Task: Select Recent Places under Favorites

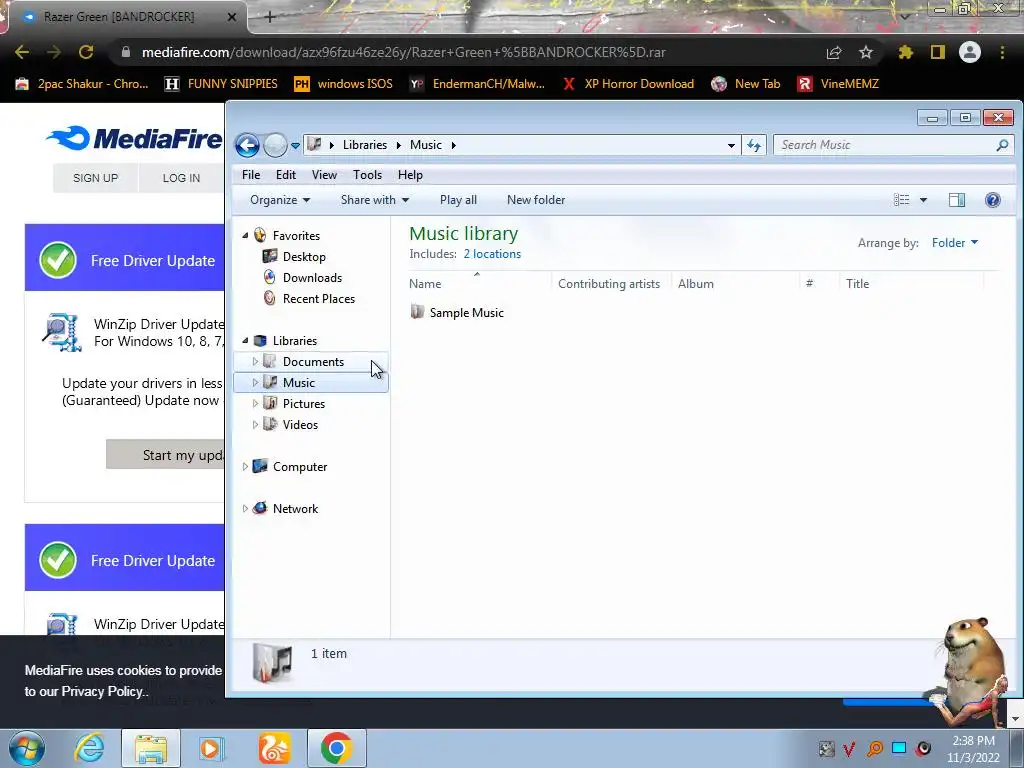Action: [319, 298]
